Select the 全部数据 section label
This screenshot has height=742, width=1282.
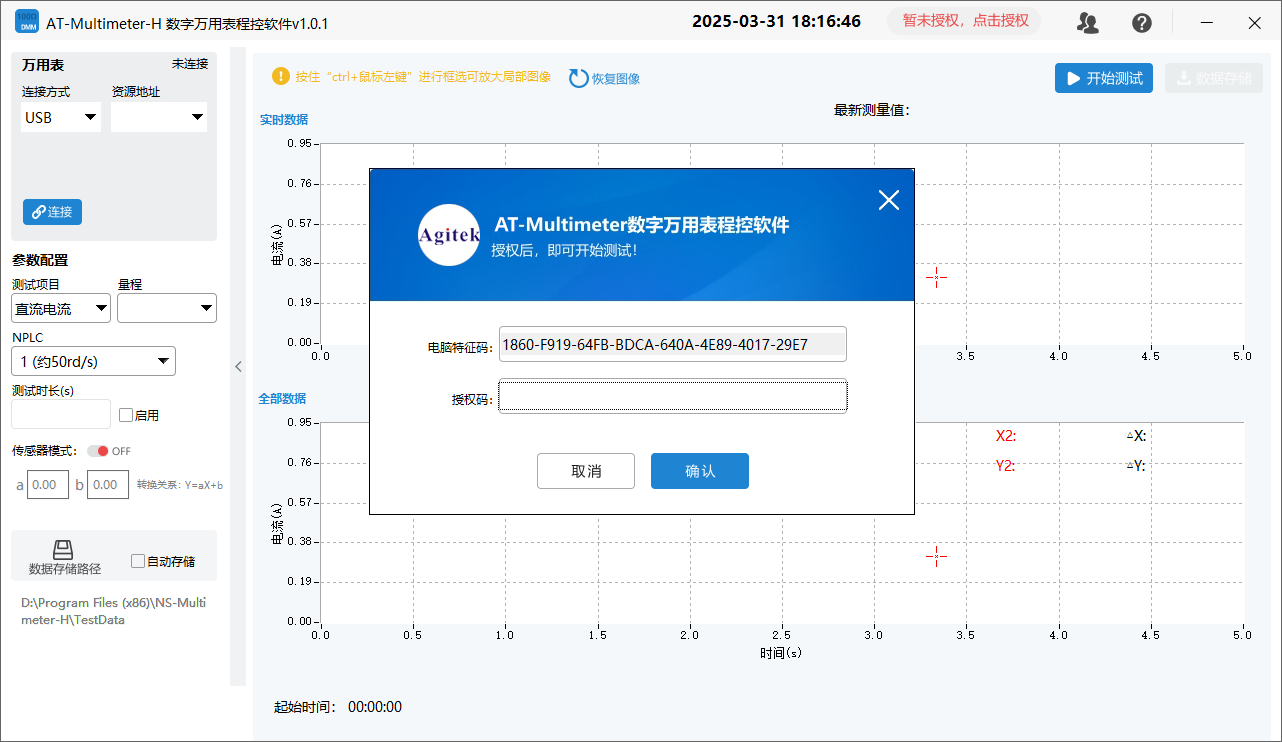point(282,398)
